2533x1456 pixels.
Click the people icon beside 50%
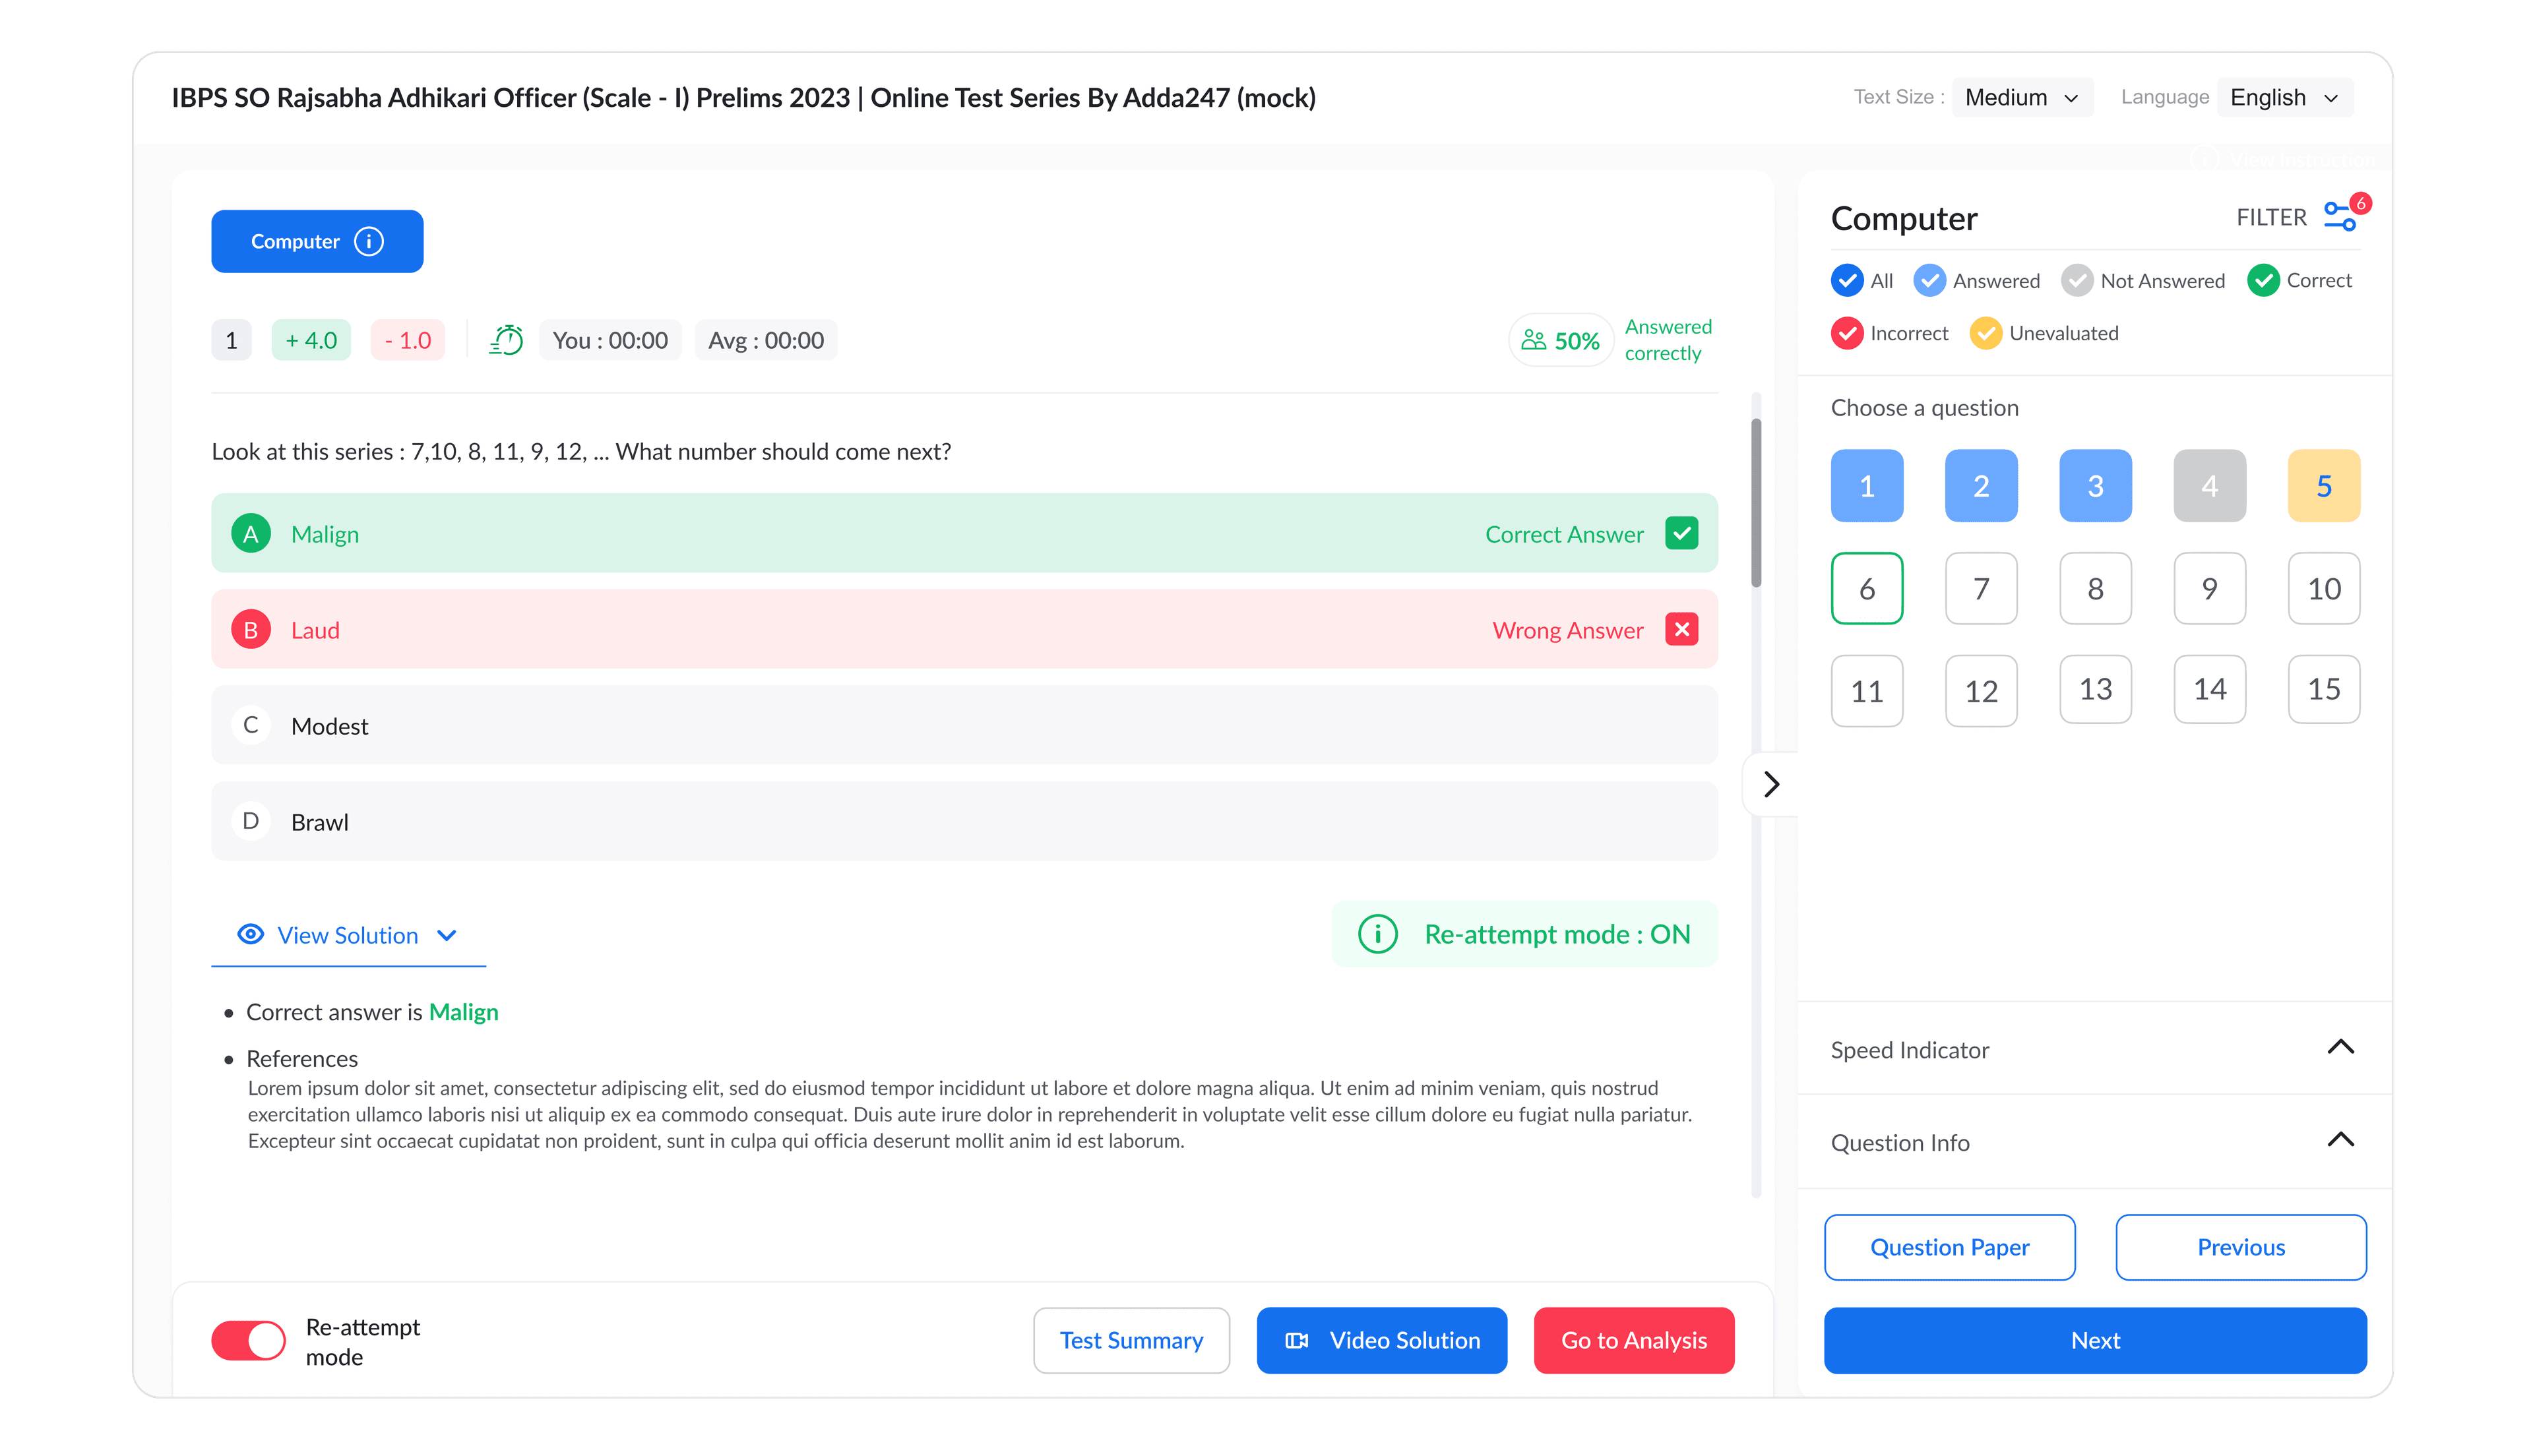click(1533, 340)
